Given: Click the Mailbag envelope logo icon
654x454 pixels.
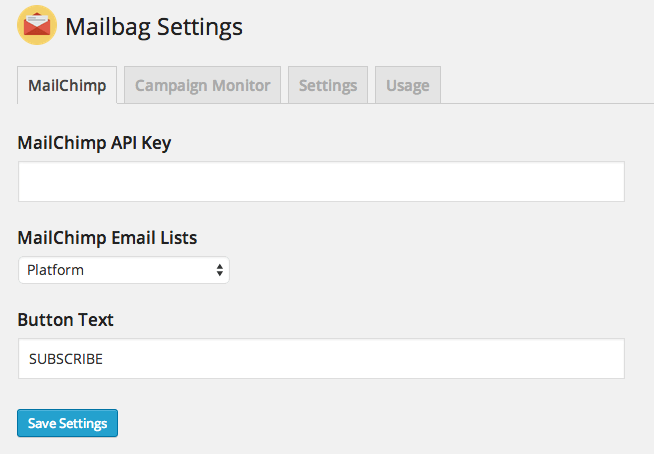Looking at the screenshot, I should click(37, 26).
